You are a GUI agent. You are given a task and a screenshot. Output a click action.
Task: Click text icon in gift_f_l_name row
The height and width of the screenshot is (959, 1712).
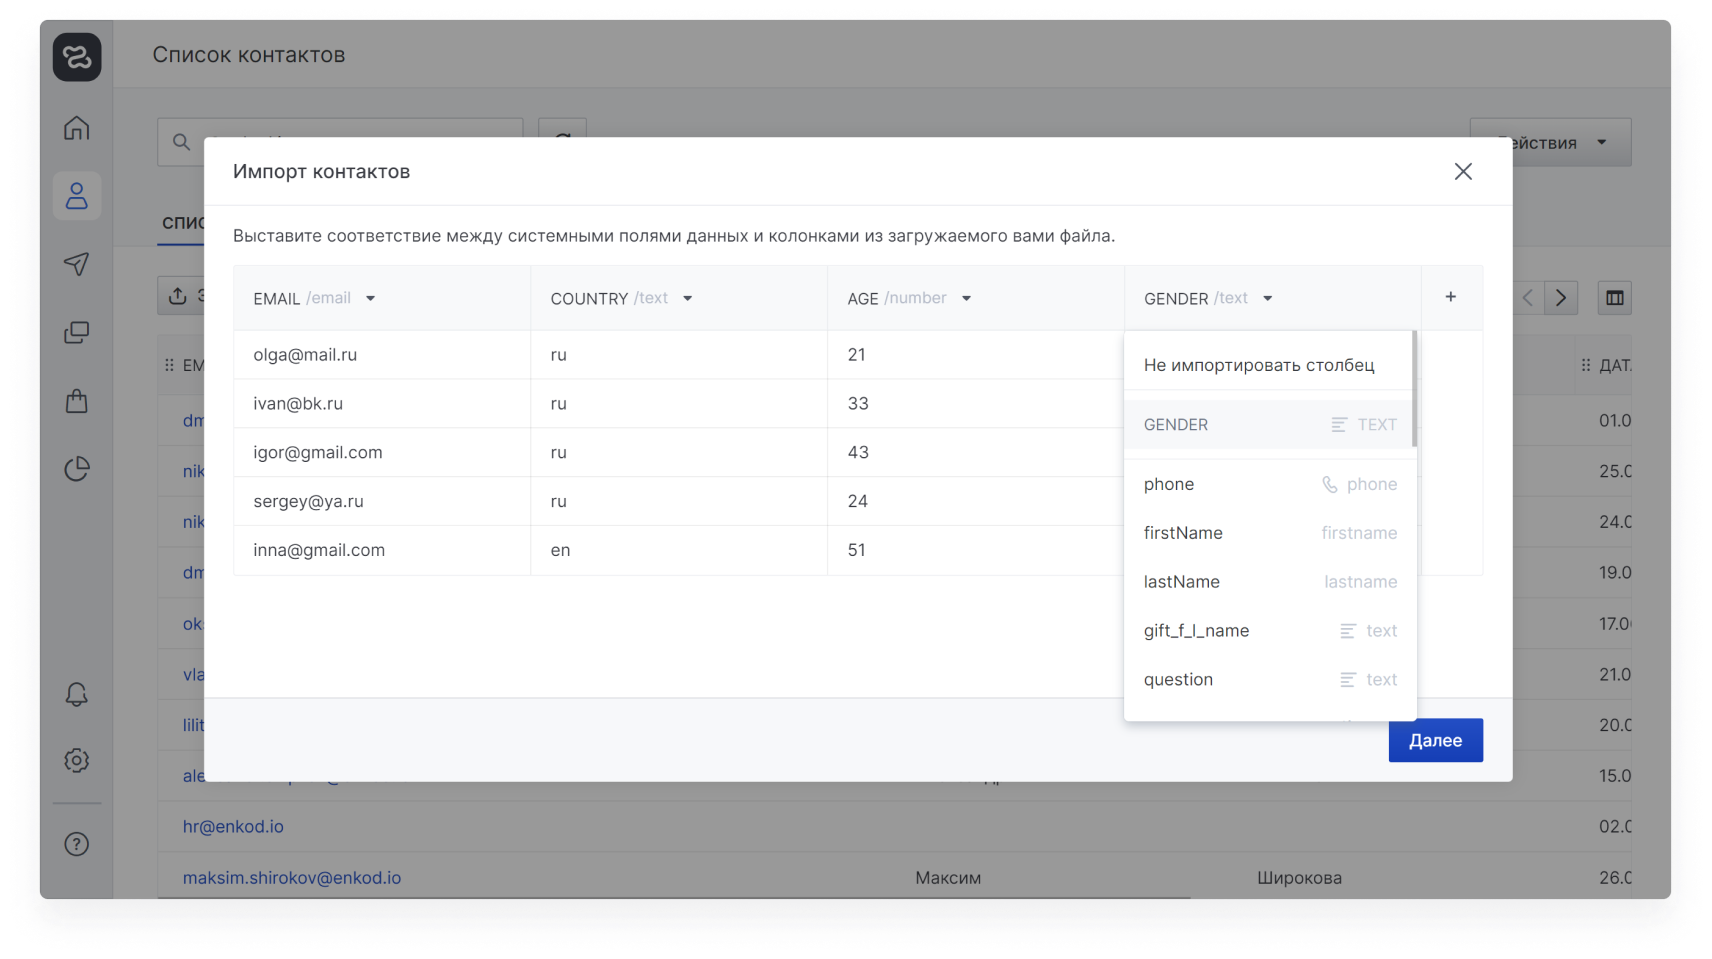point(1348,631)
